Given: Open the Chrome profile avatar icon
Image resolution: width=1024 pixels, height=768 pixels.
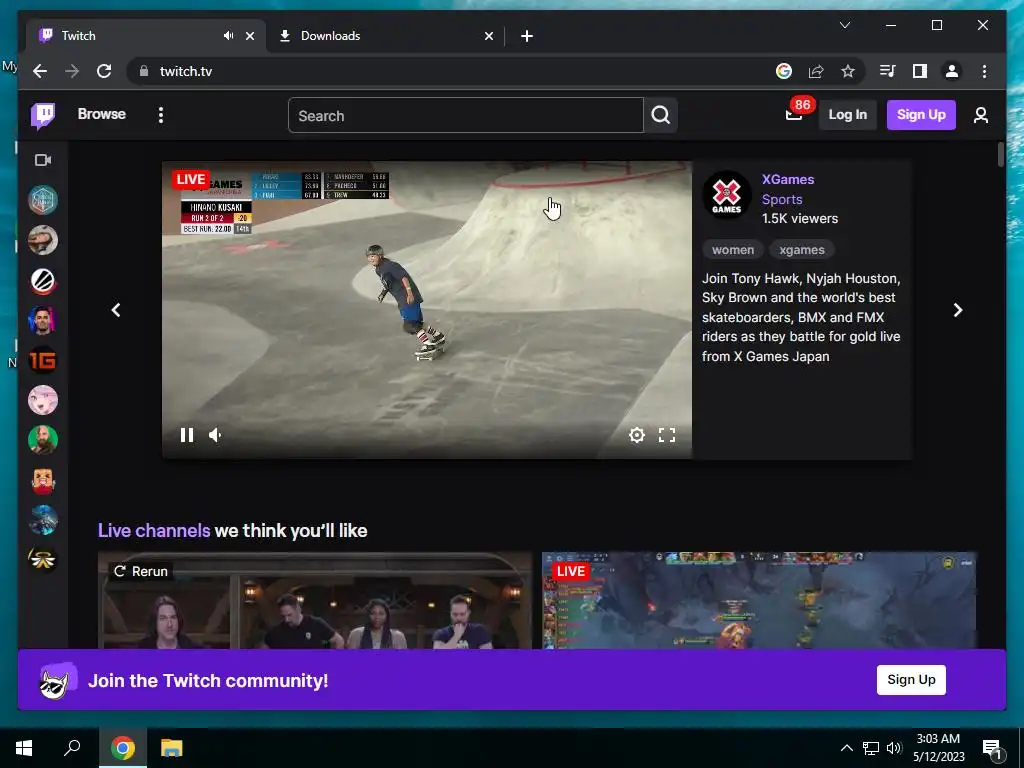Looking at the screenshot, I should [x=952, y=71].
